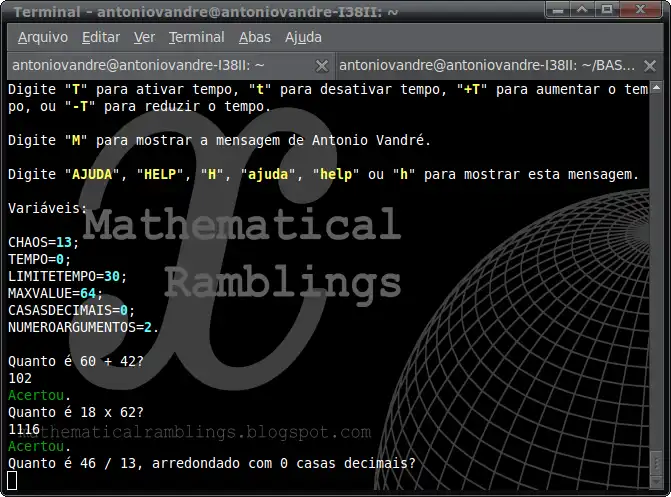Minimize the Terminal window

(x=558, y=9)
